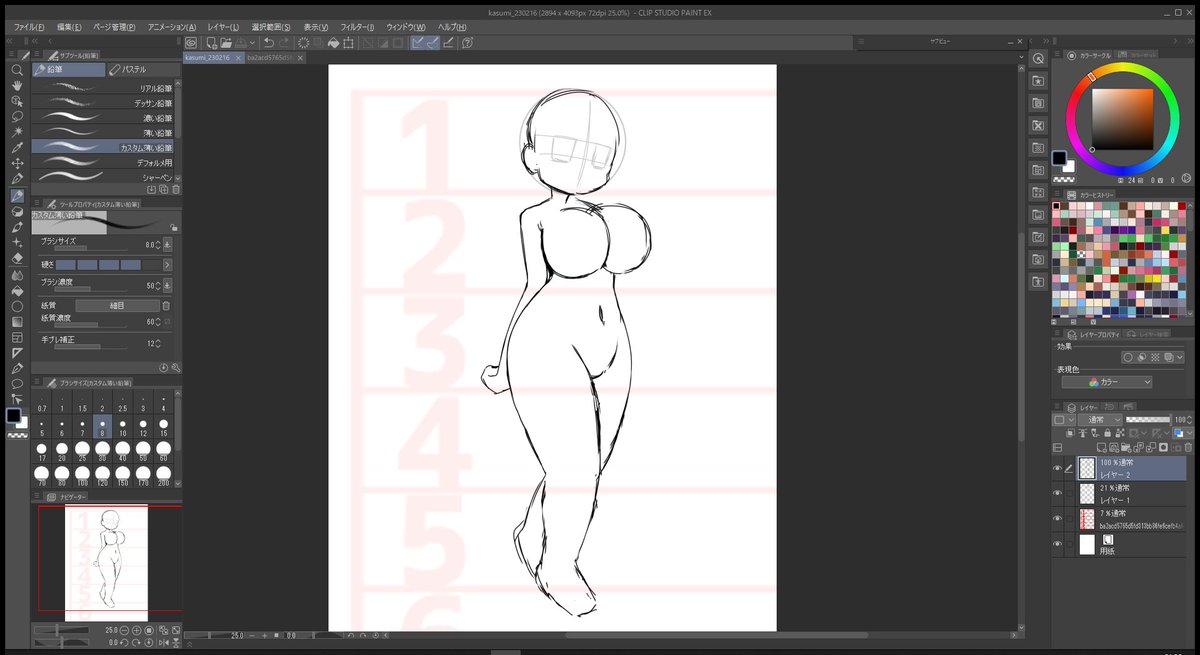Image resolution: width=1200 pixels, height=655 pixels.
Task: Hide the 7% reference image layer
Action: click(x=1058, y=518)
